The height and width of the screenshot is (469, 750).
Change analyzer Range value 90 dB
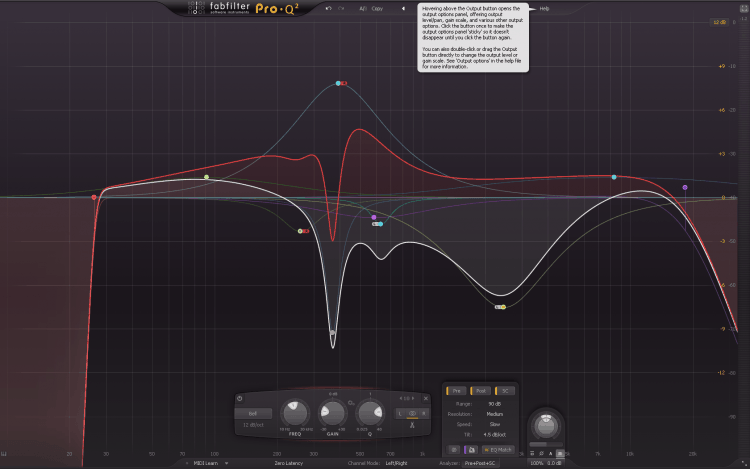click(495, 404)
